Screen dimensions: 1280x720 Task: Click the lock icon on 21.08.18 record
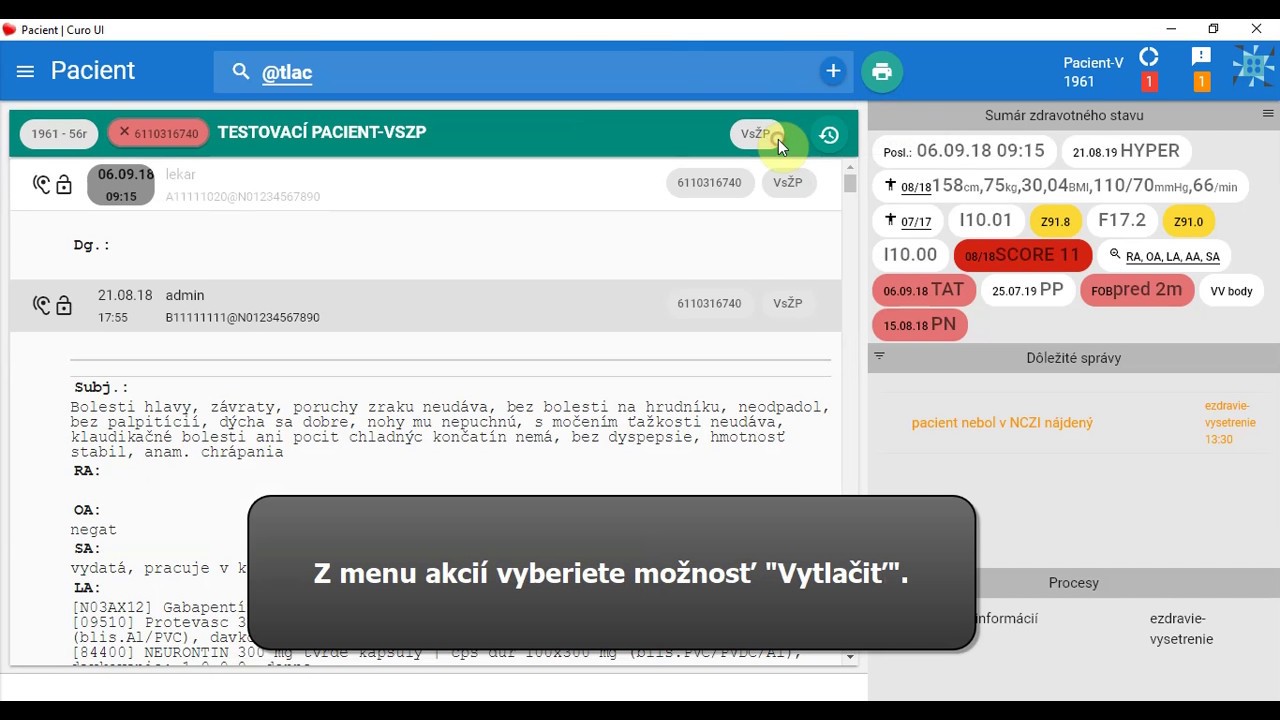pos(64,306)
